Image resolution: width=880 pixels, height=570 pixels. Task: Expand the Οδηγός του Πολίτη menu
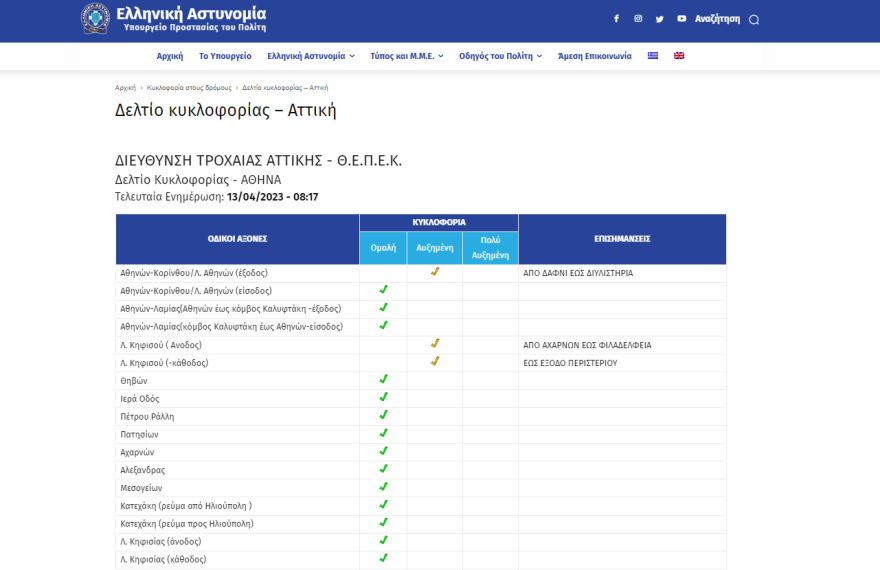click(x=501, y=56)
